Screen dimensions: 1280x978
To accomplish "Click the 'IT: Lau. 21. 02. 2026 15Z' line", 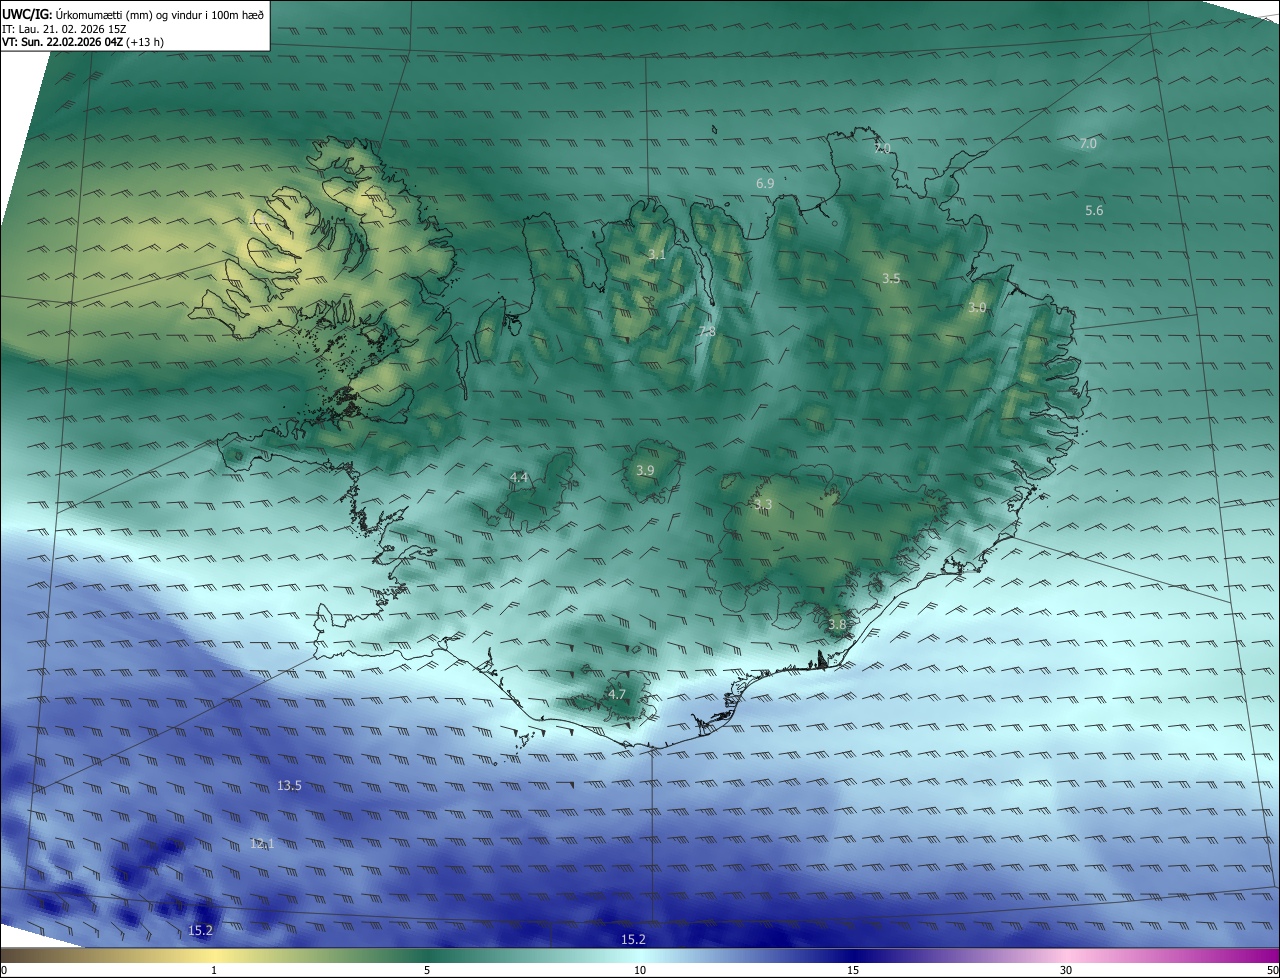I will 64,29.
